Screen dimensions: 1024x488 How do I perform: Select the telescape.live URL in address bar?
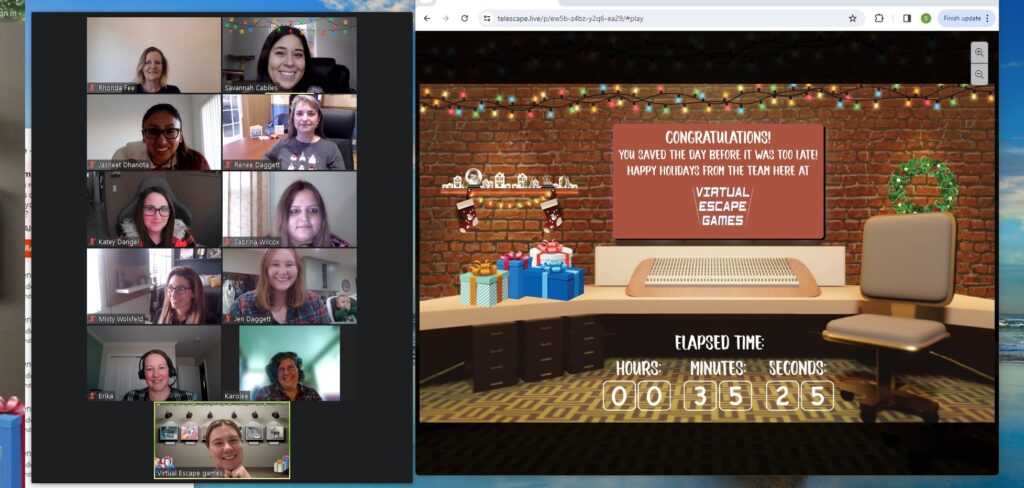tap(569, 18)
